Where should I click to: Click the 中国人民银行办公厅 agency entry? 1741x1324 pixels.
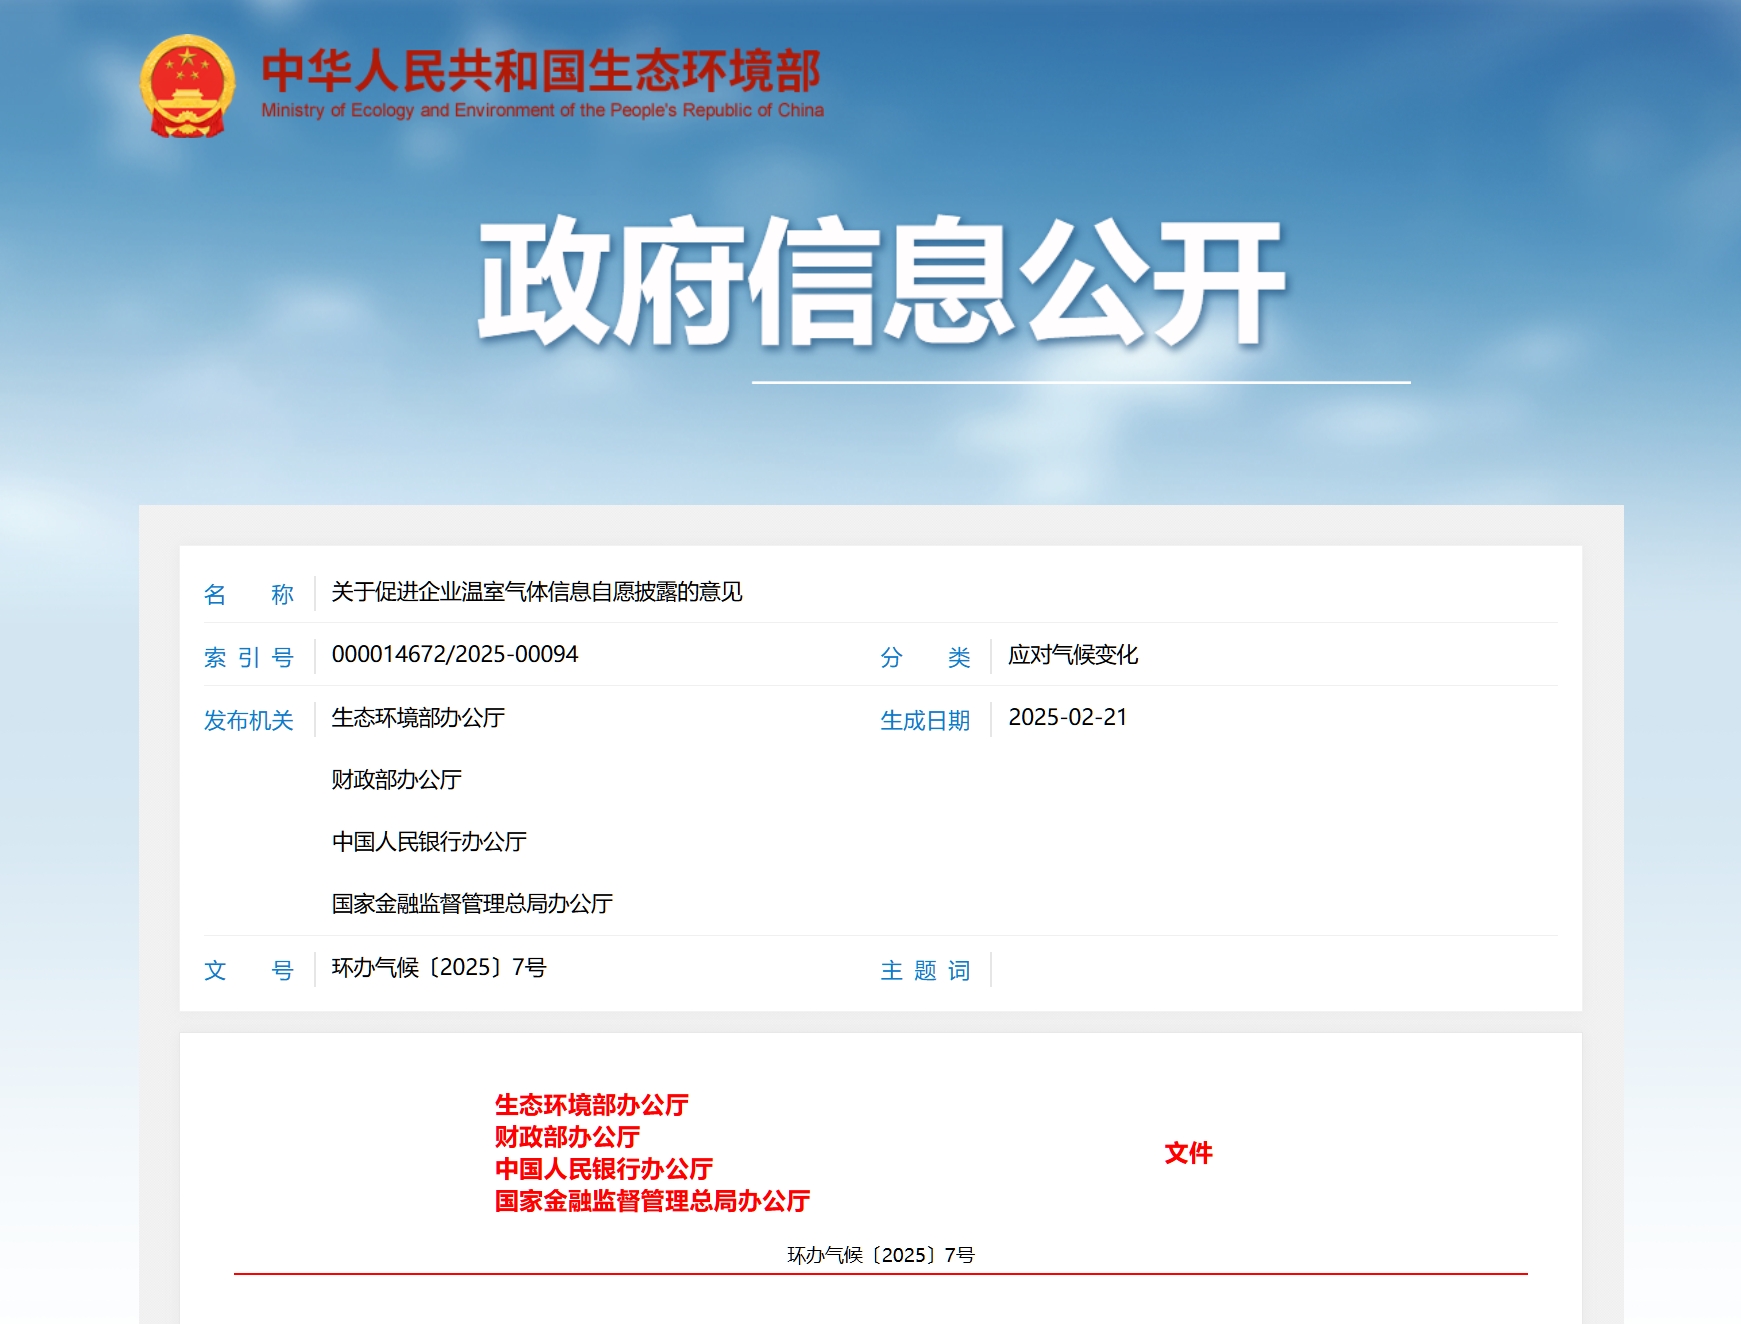430,842
